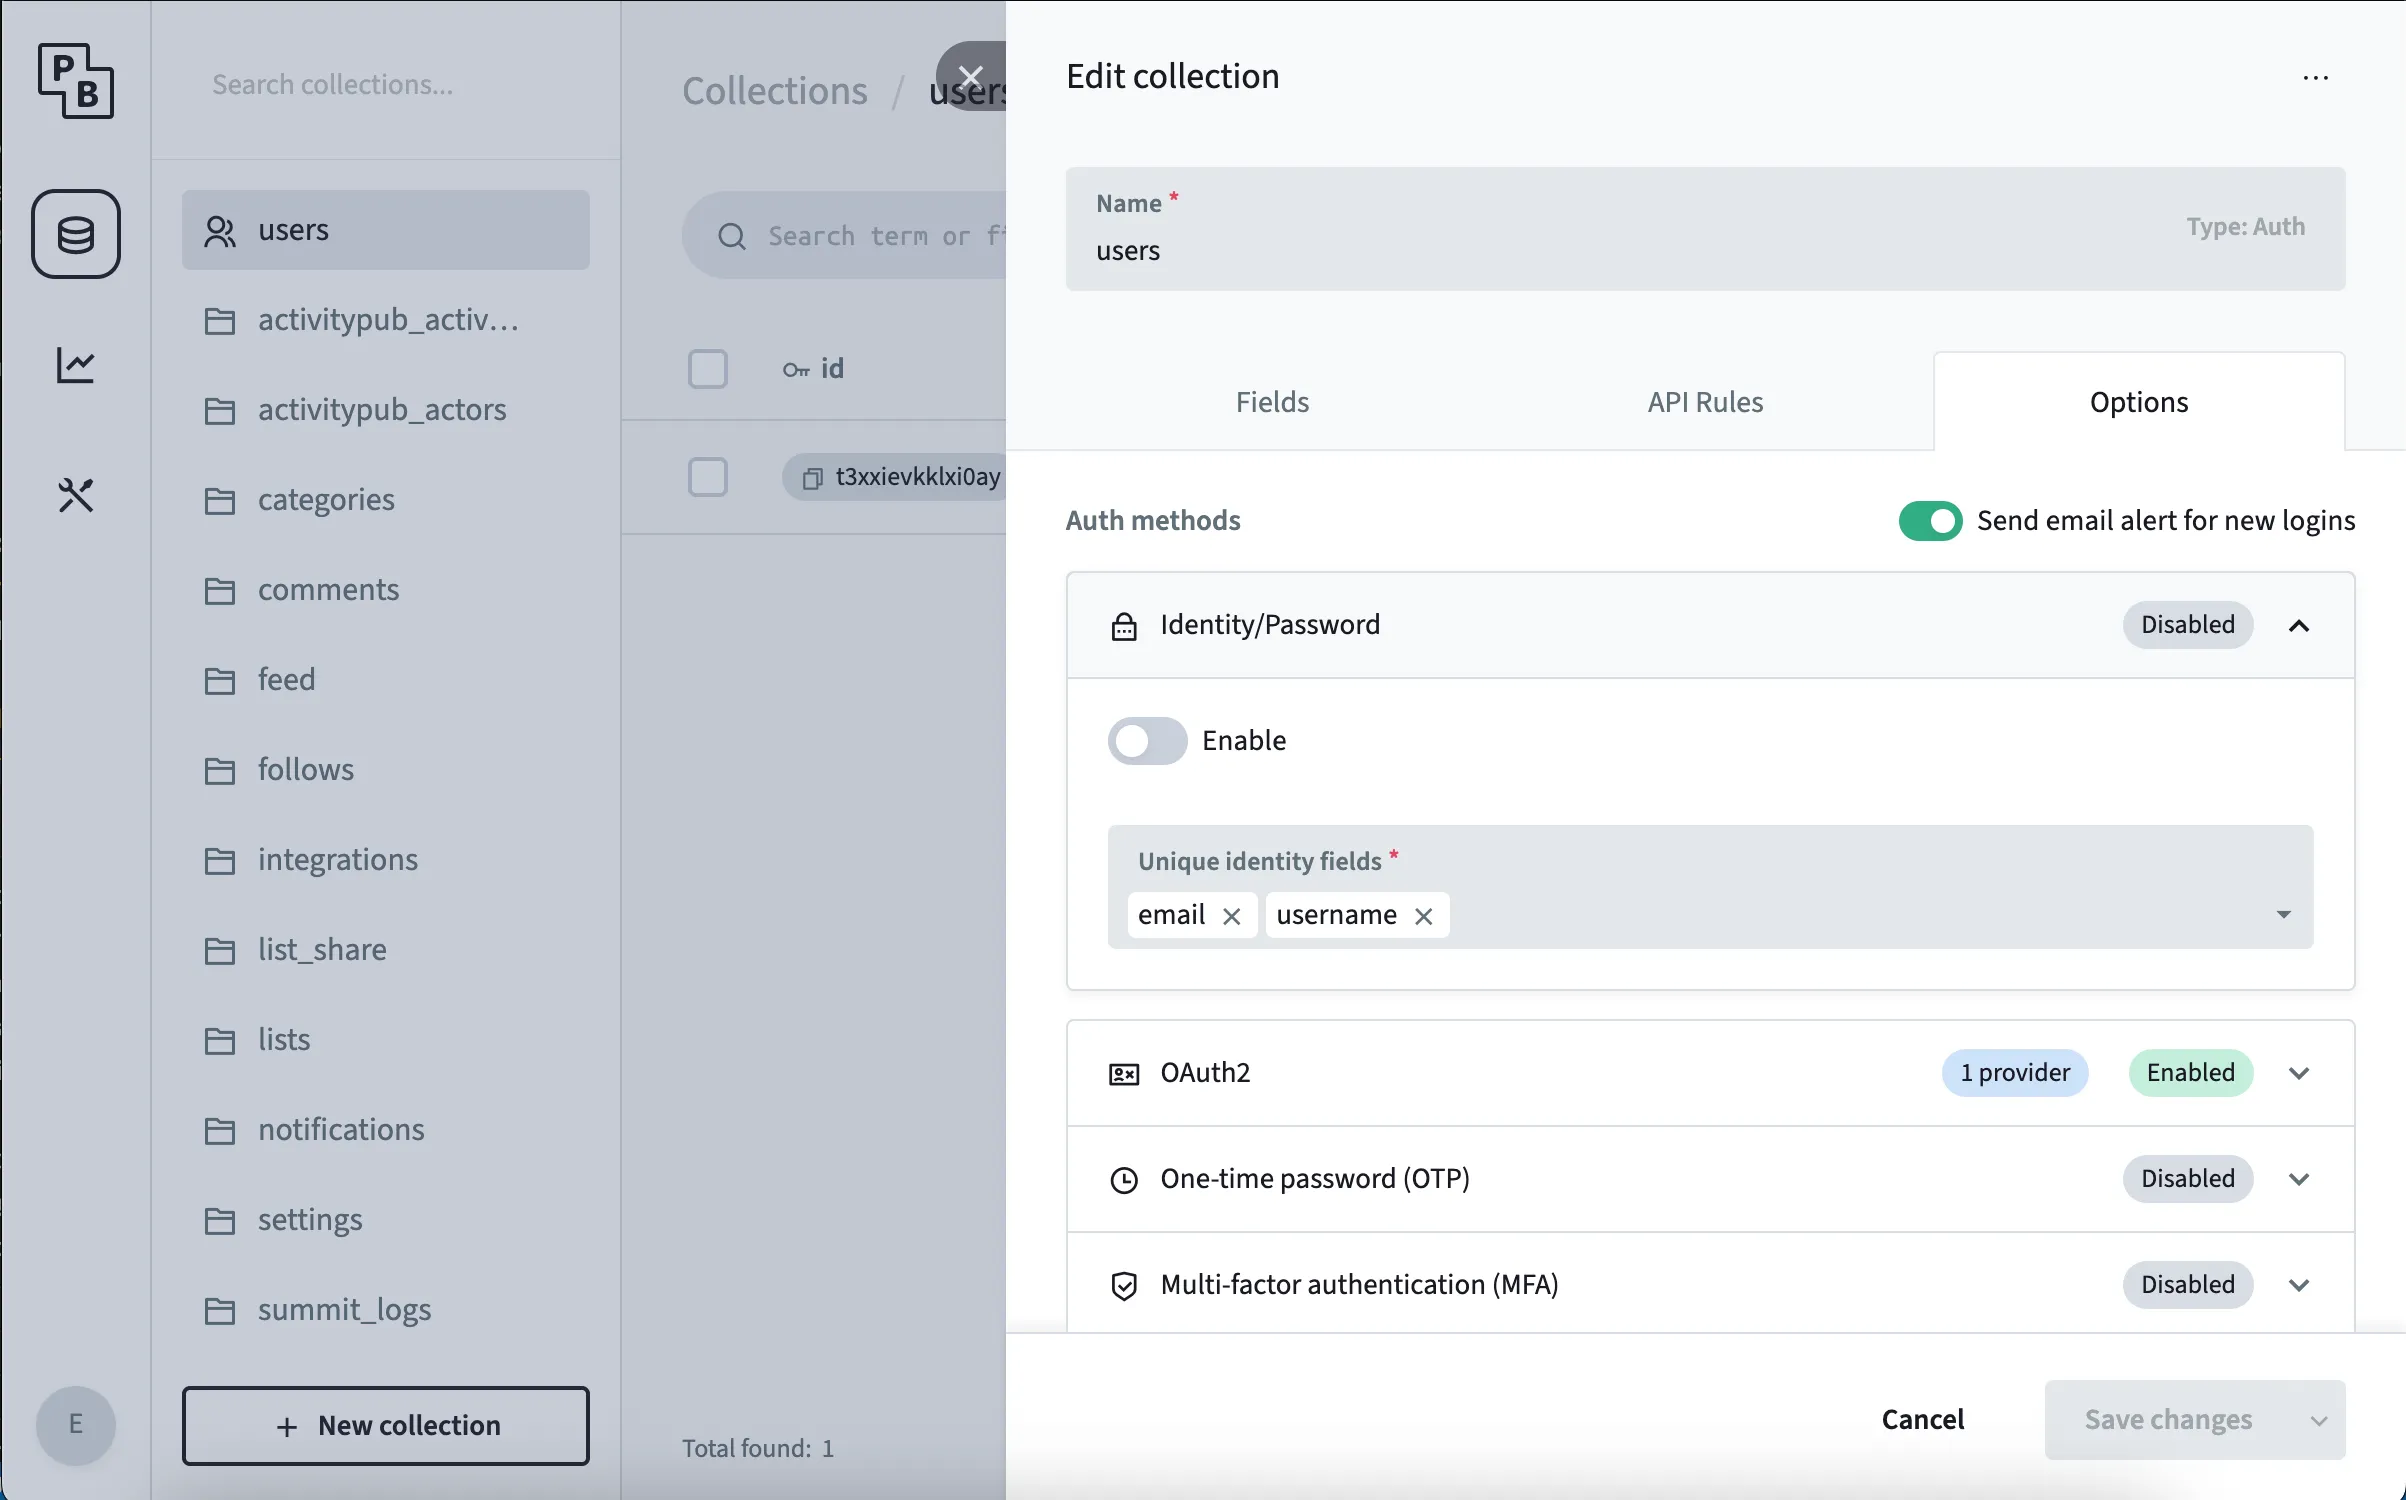
Task: Check the select-all records checkbox
Action: coord(708,369)
